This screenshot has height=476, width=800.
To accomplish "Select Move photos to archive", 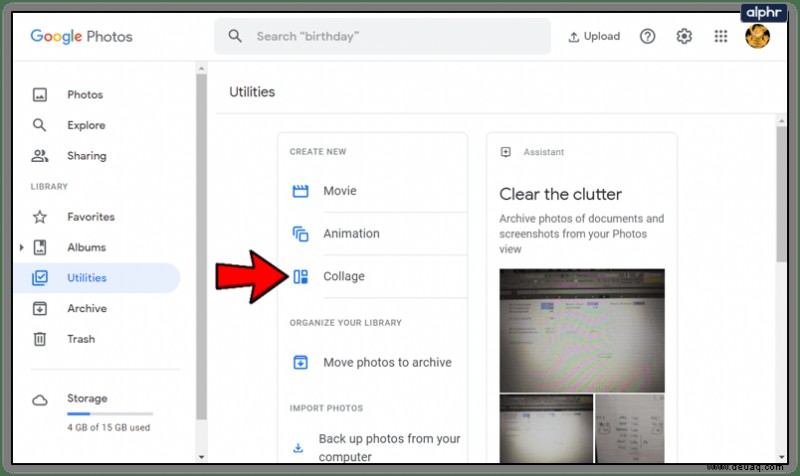I will [x=387, y=362].
